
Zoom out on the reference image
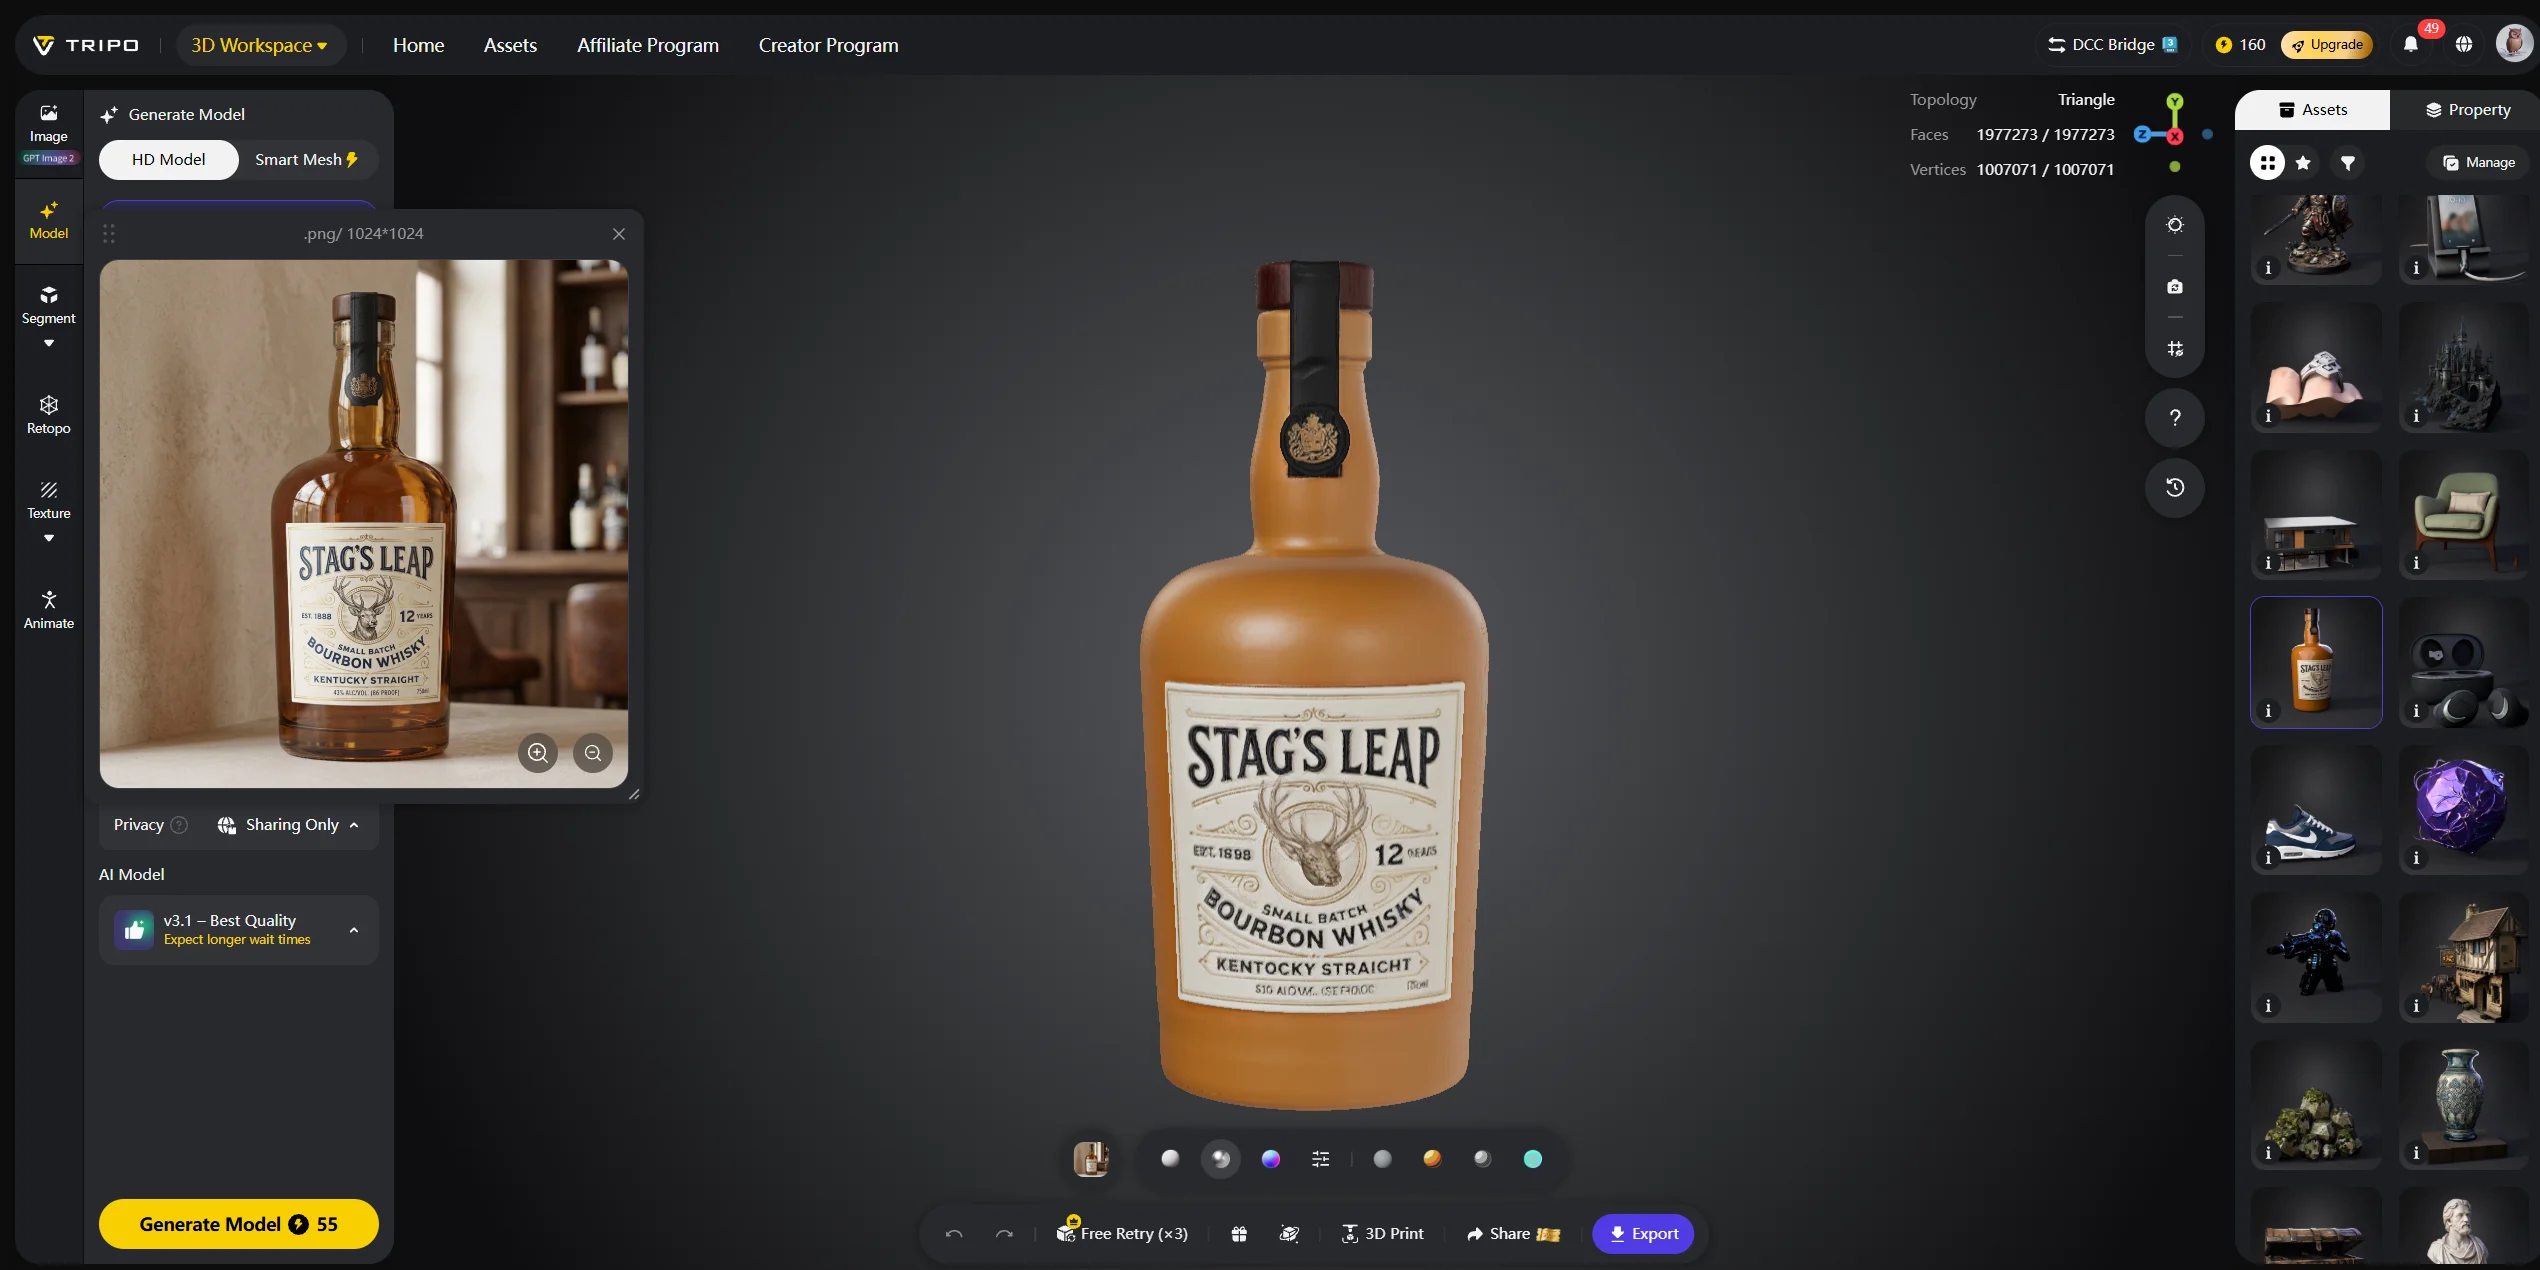point(593,753)
